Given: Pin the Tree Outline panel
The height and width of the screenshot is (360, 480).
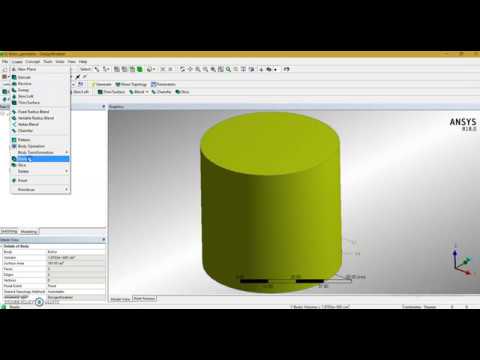Looking at the screenshot, I should click(104, 107).
